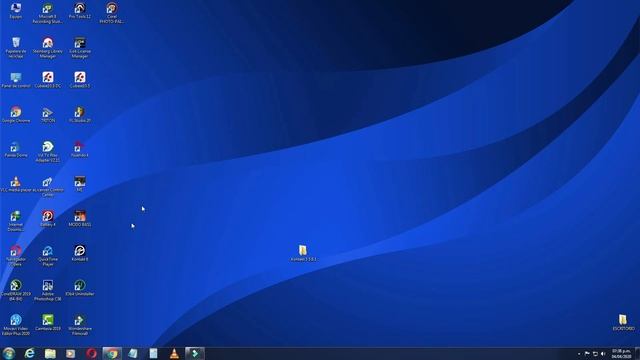Launch the Kontakt 6 desktop shortcut
The width and height of the screenshot is (640, 360).
tap(80, 253)
